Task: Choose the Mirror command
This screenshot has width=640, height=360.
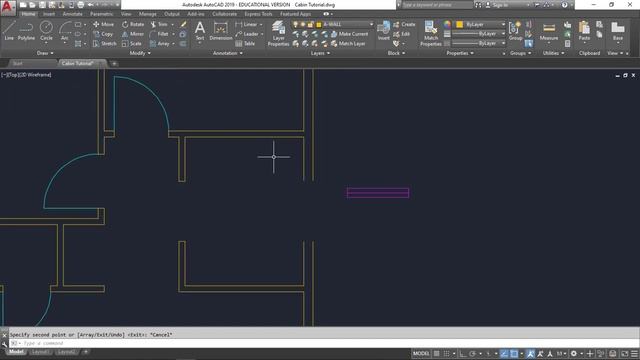Action: [x=133, y=34]
